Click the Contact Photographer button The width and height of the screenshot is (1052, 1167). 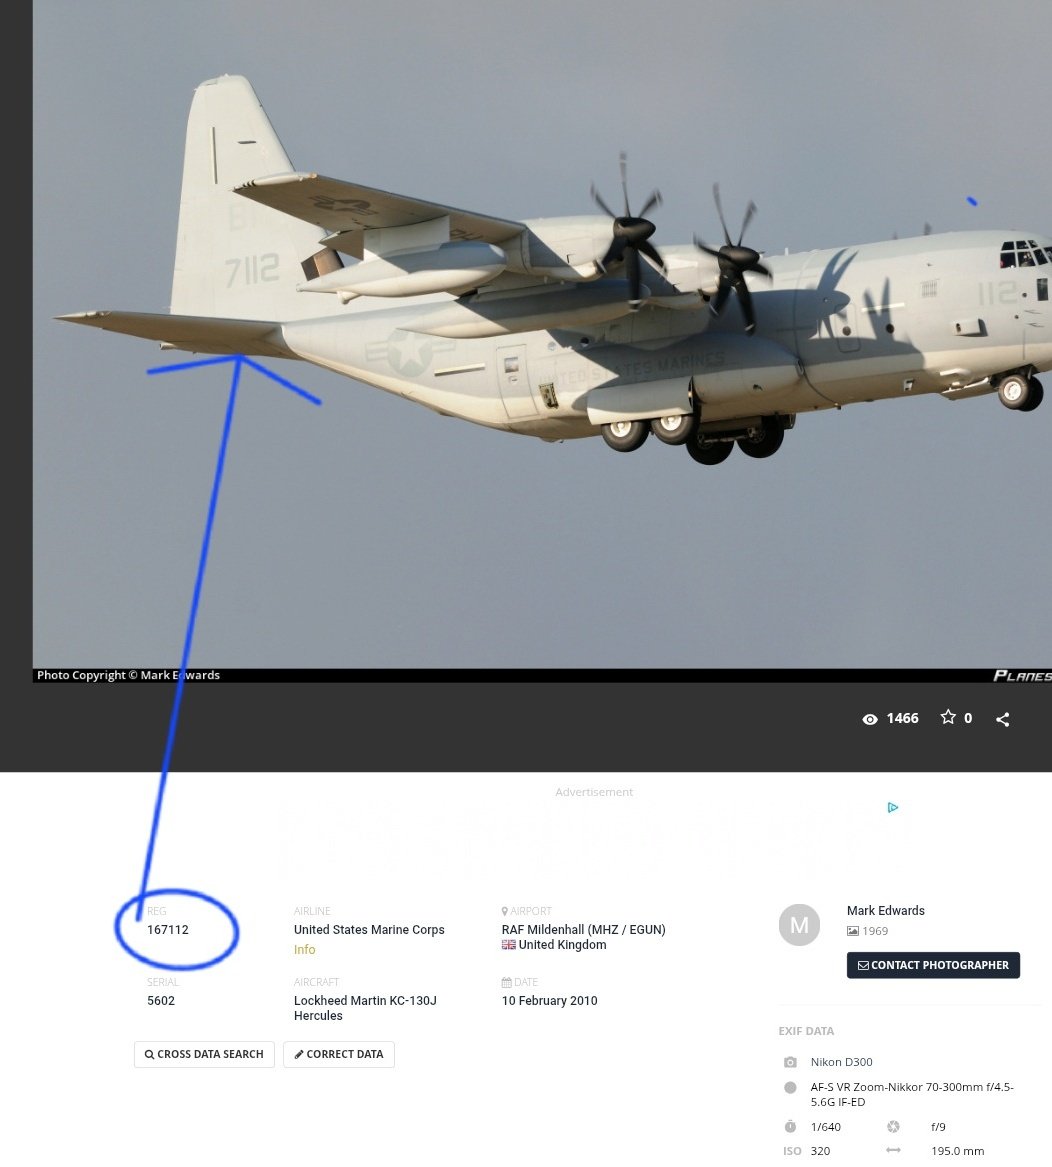[933, 965]
